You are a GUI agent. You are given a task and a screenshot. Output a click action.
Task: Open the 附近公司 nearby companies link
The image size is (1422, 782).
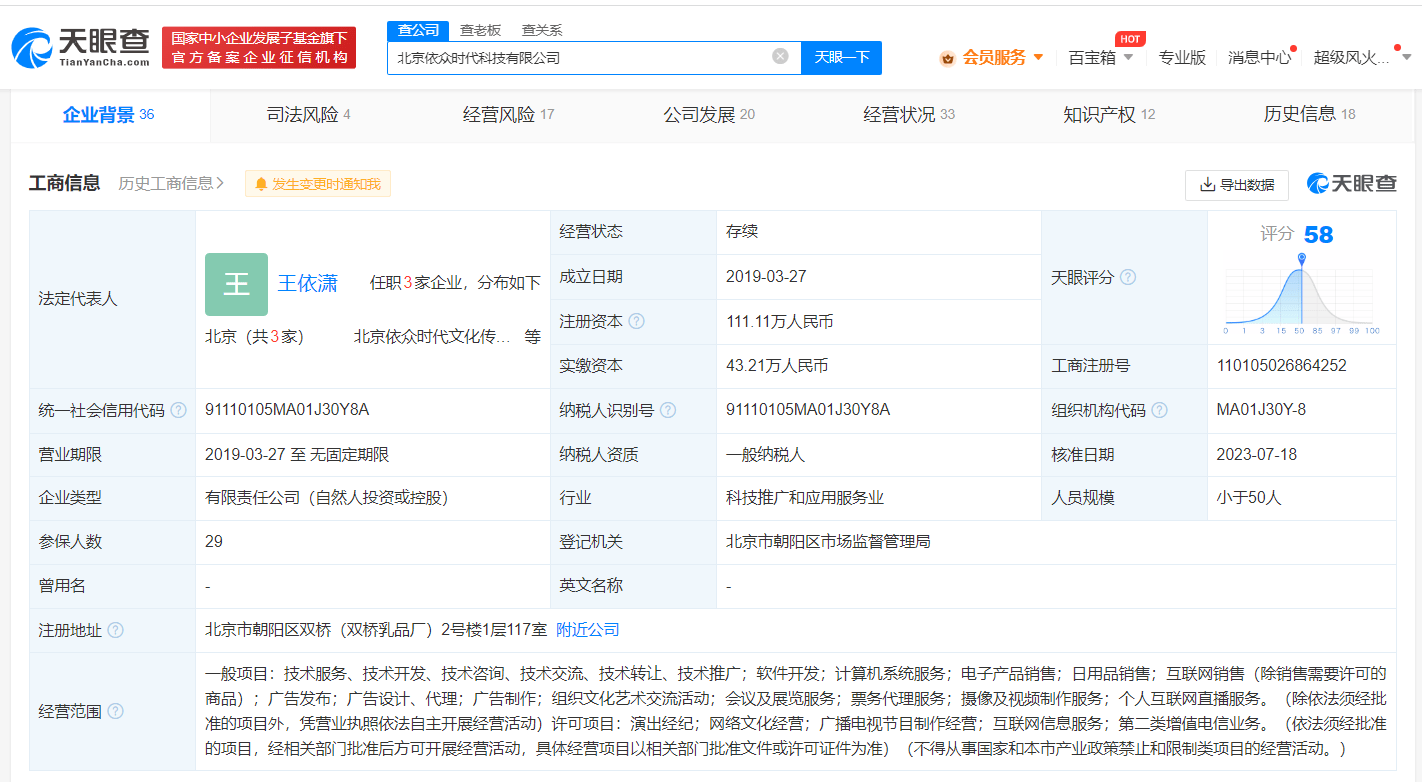click(x=587, y=630)
